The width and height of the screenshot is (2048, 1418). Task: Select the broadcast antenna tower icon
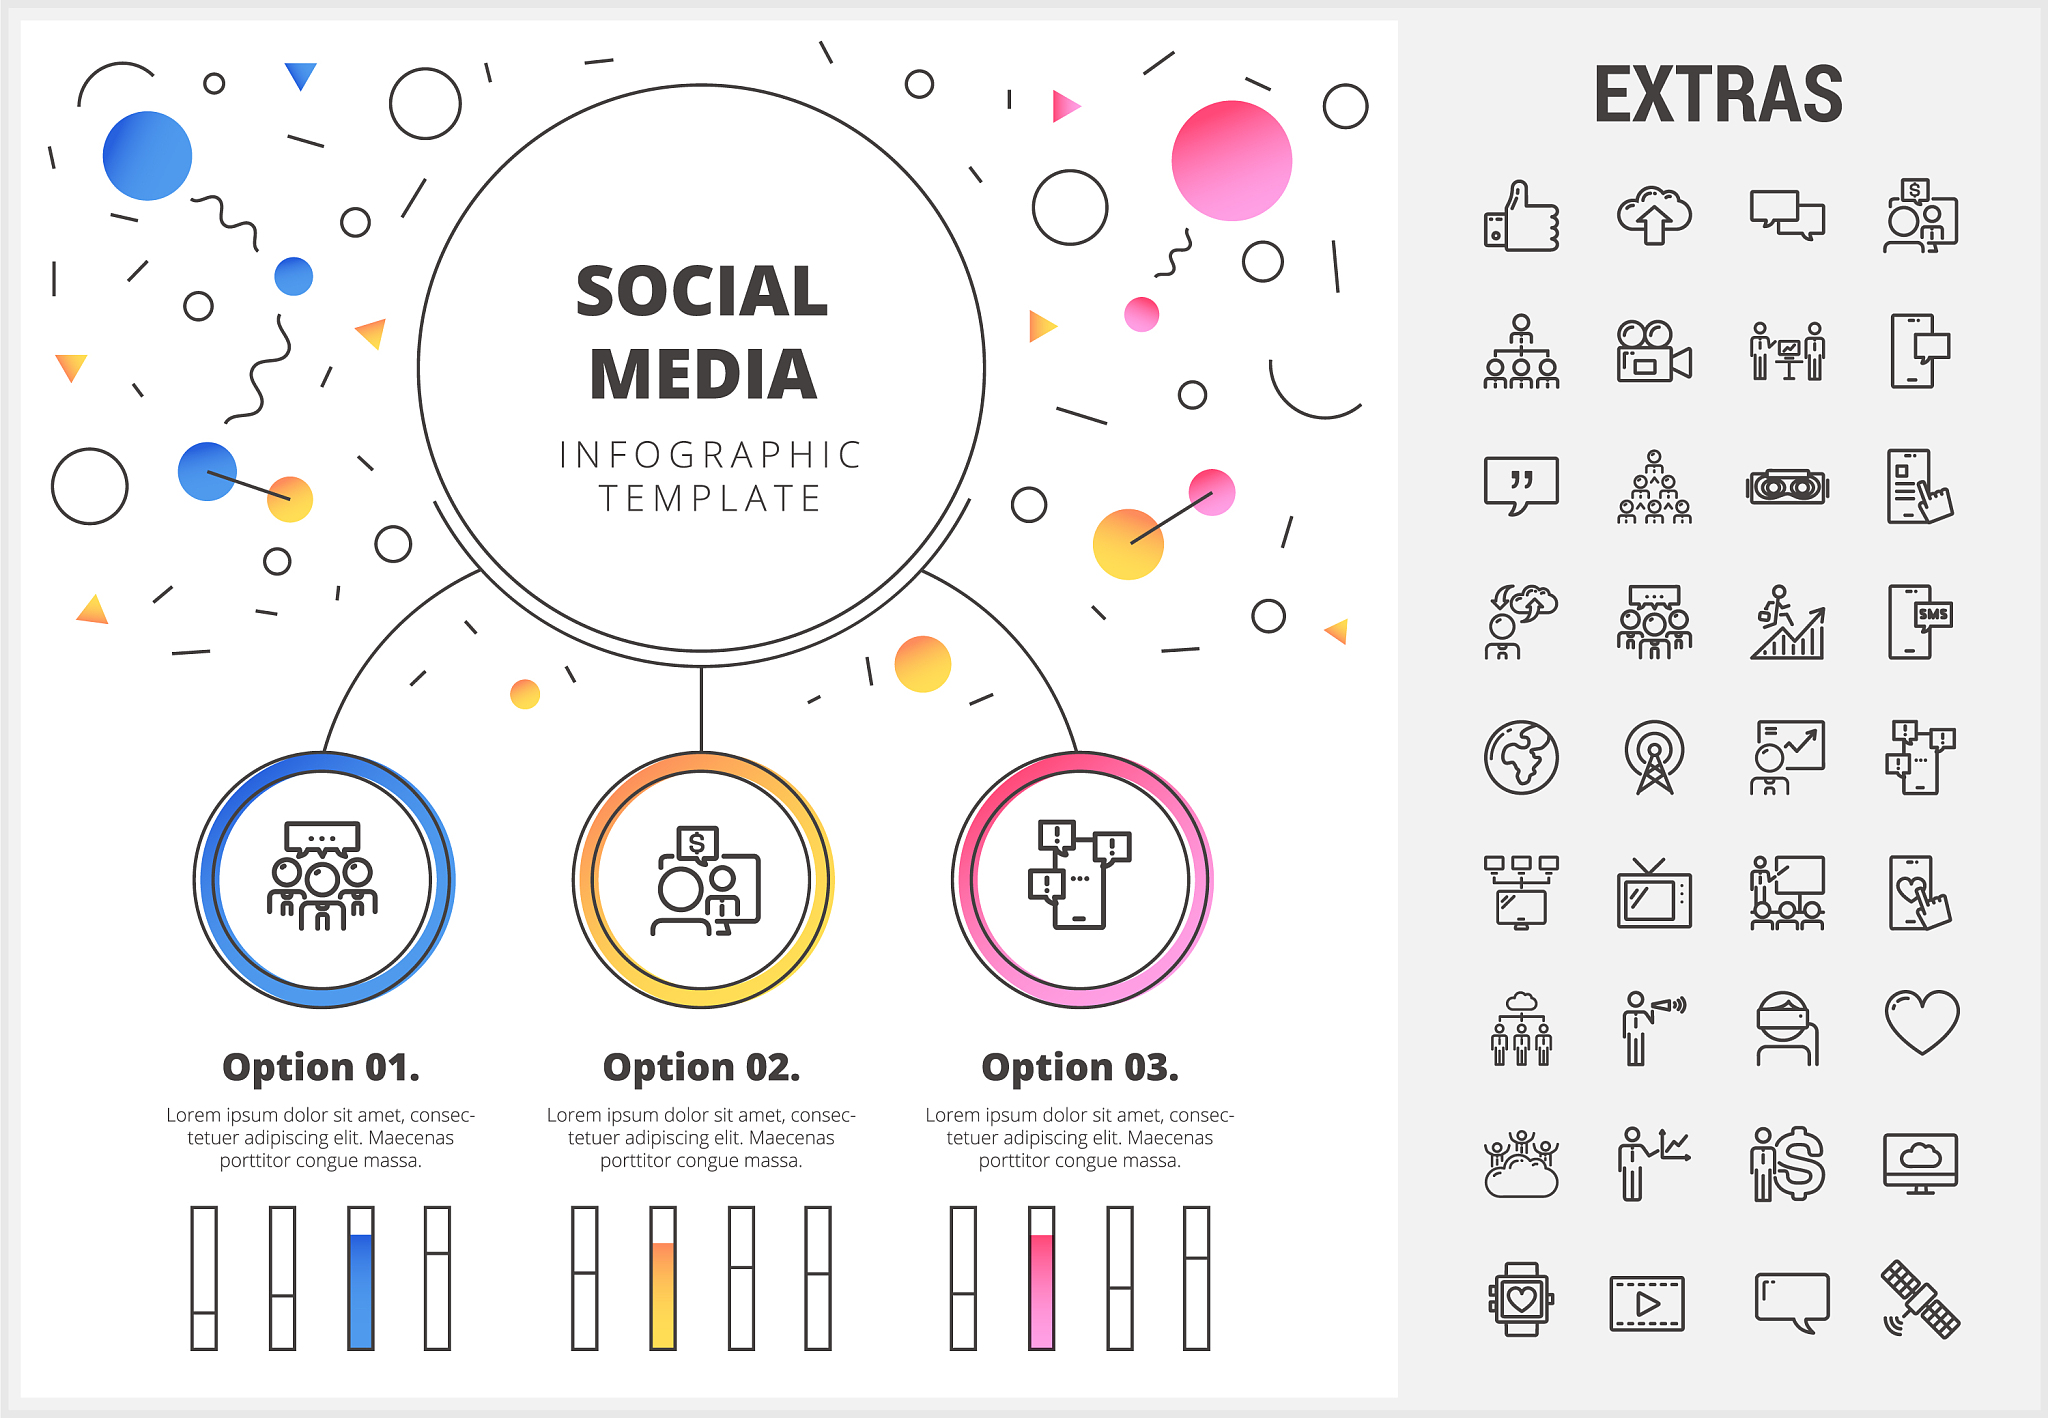click(1654, 757)
